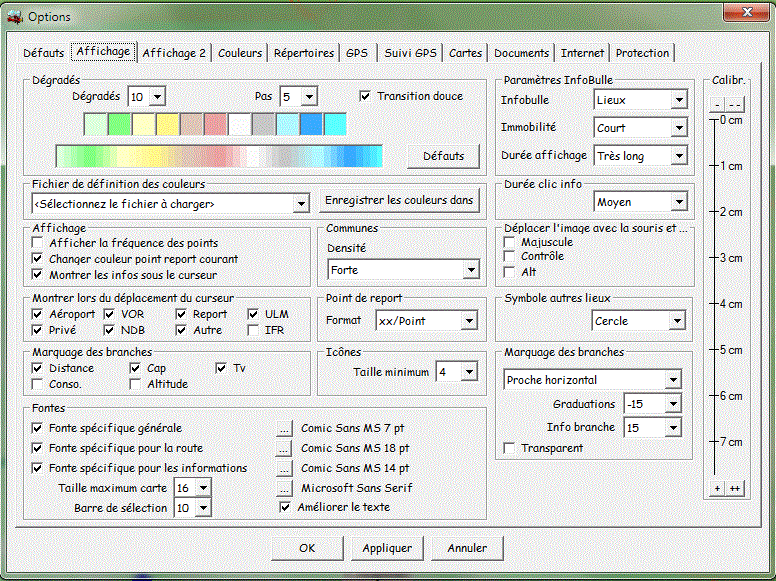Browse font for Fonte spécifique générale

click(x=284, y=429)
